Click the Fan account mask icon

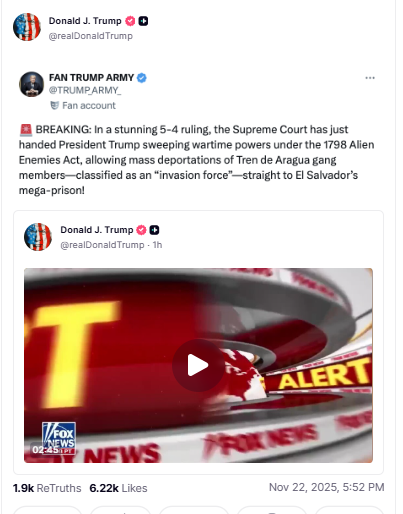click(x=54, y=106)
